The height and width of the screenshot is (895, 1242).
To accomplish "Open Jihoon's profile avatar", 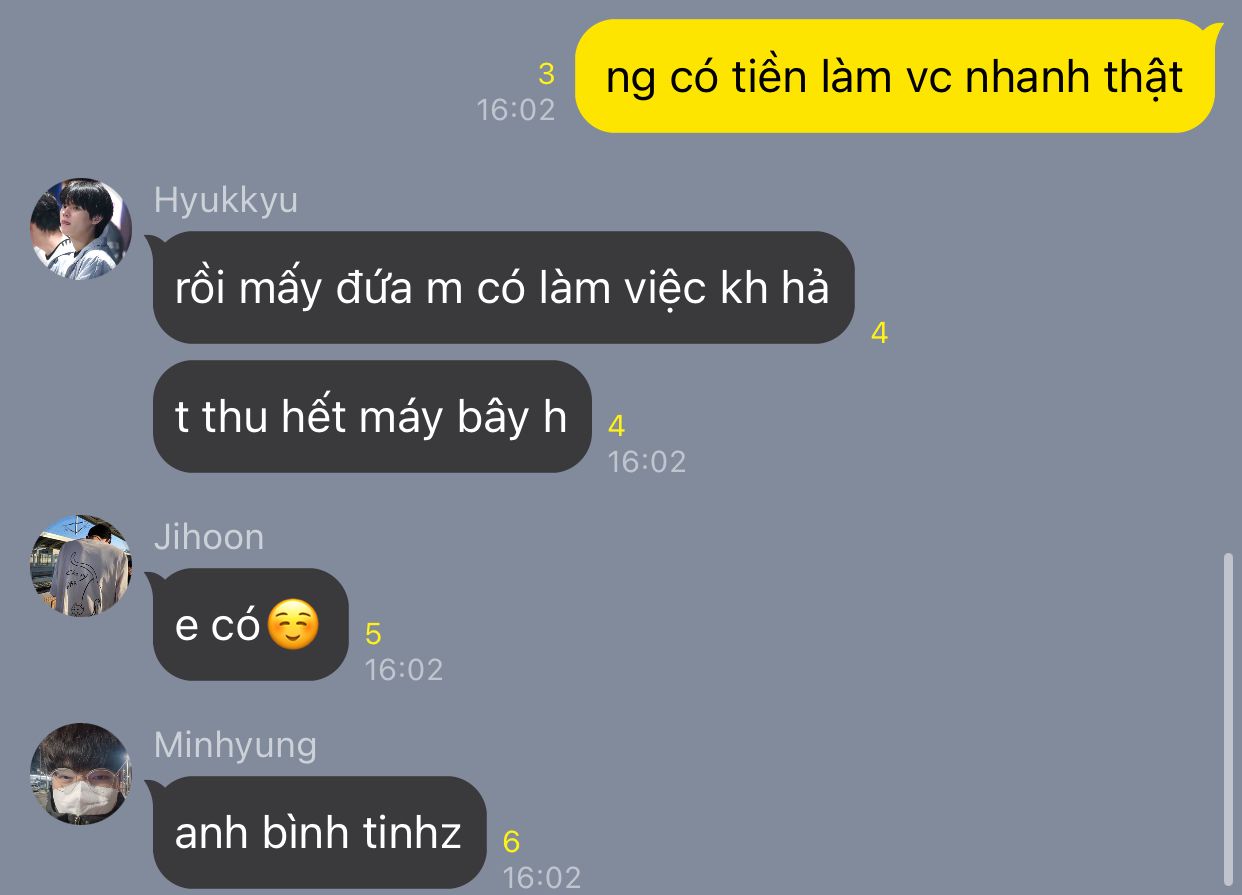I will pyautogui.click(x=81, y=565).
